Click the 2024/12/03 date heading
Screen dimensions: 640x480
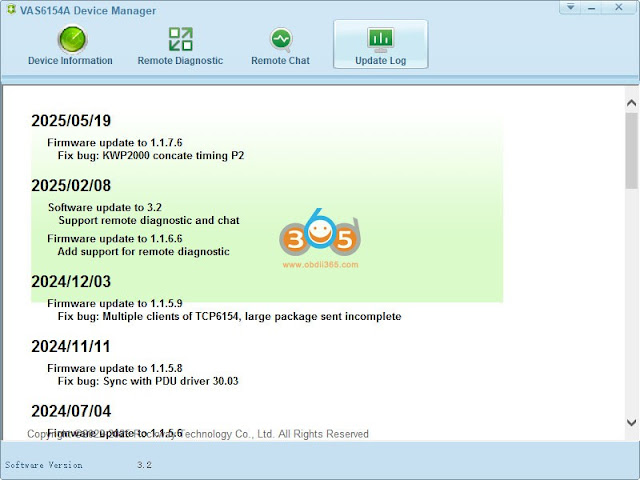click(x=71, y=281)
